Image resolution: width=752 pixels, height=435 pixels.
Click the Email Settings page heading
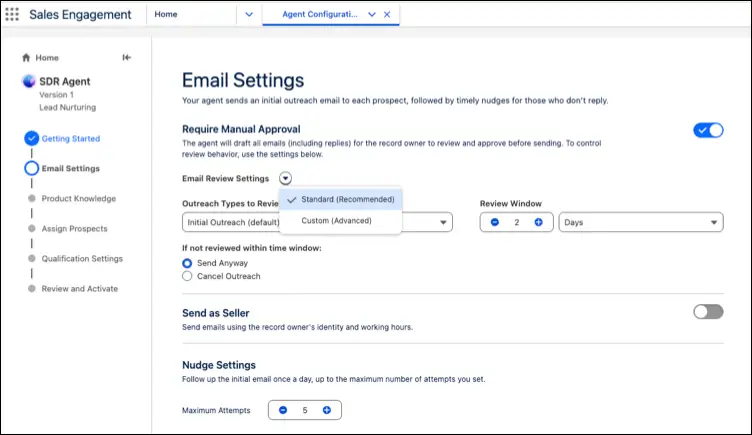pyautogui.click(x=243, y=80)
